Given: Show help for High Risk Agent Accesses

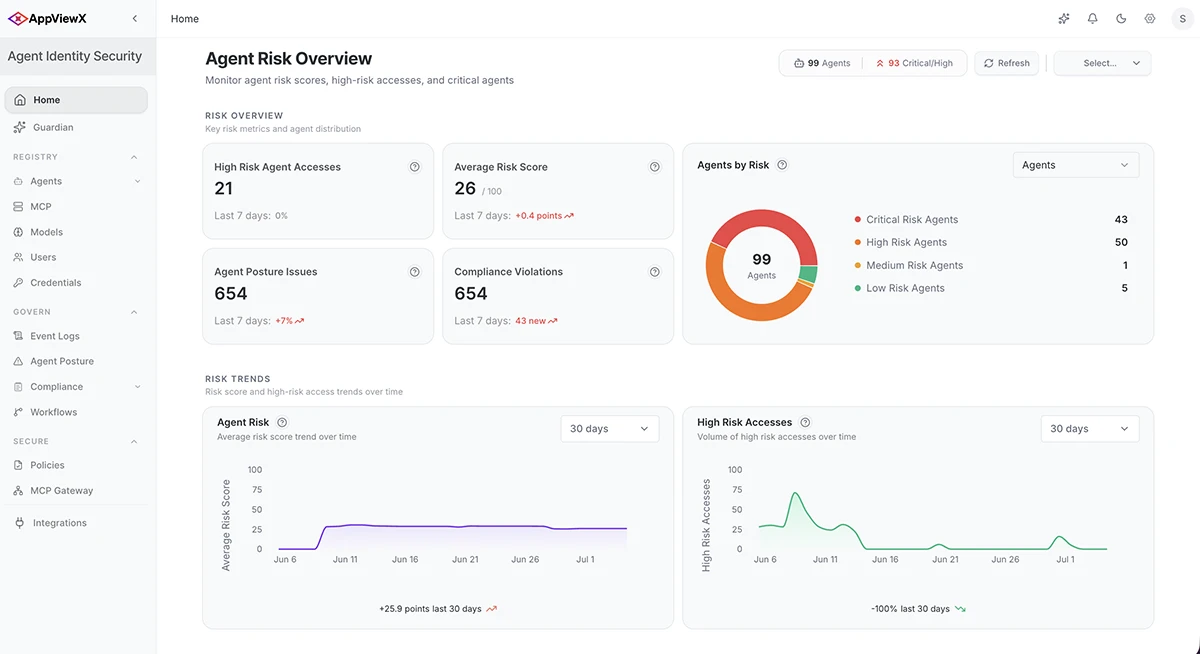Looking at the screenshot, I should point(415,167).
